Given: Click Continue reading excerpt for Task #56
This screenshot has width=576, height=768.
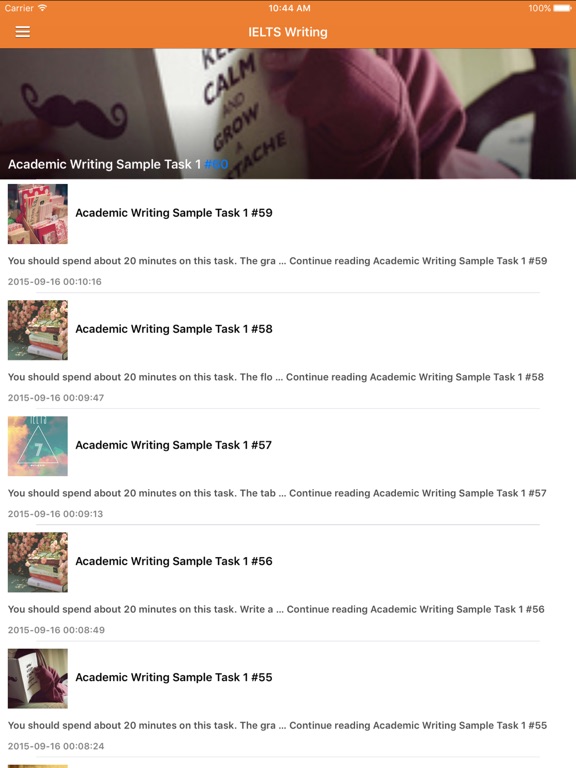Looking at the screenshot, I should [x=276, y=609].
